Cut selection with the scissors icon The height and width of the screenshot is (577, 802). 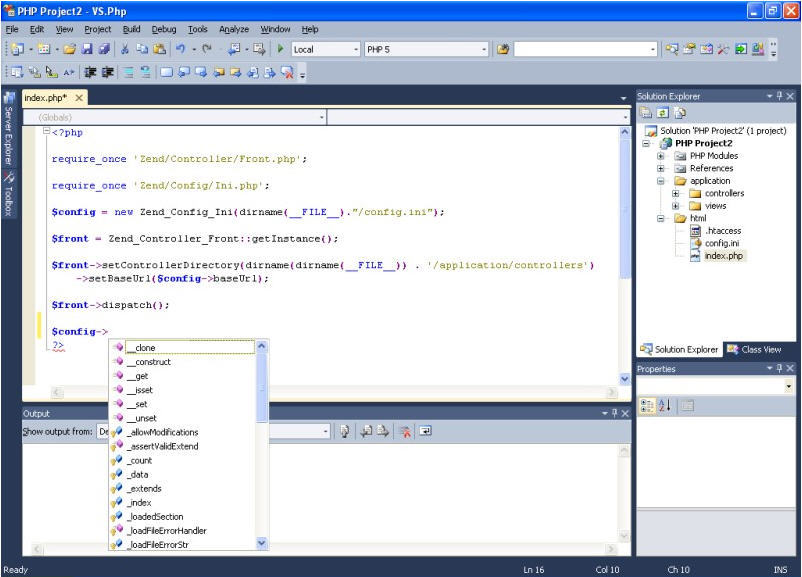(124, 49)
